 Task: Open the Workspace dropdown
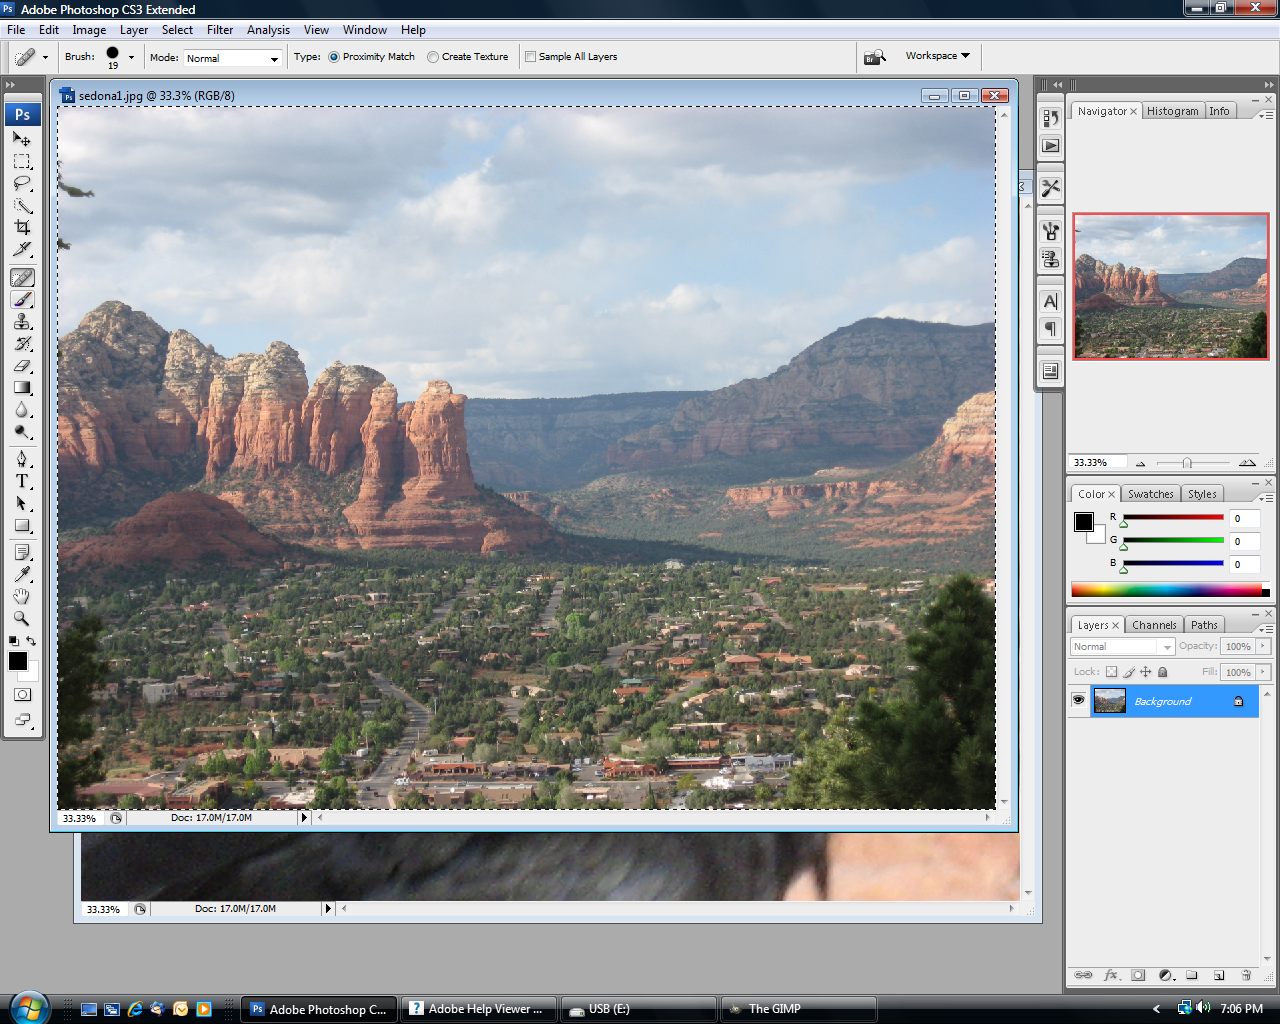point(937,56)
